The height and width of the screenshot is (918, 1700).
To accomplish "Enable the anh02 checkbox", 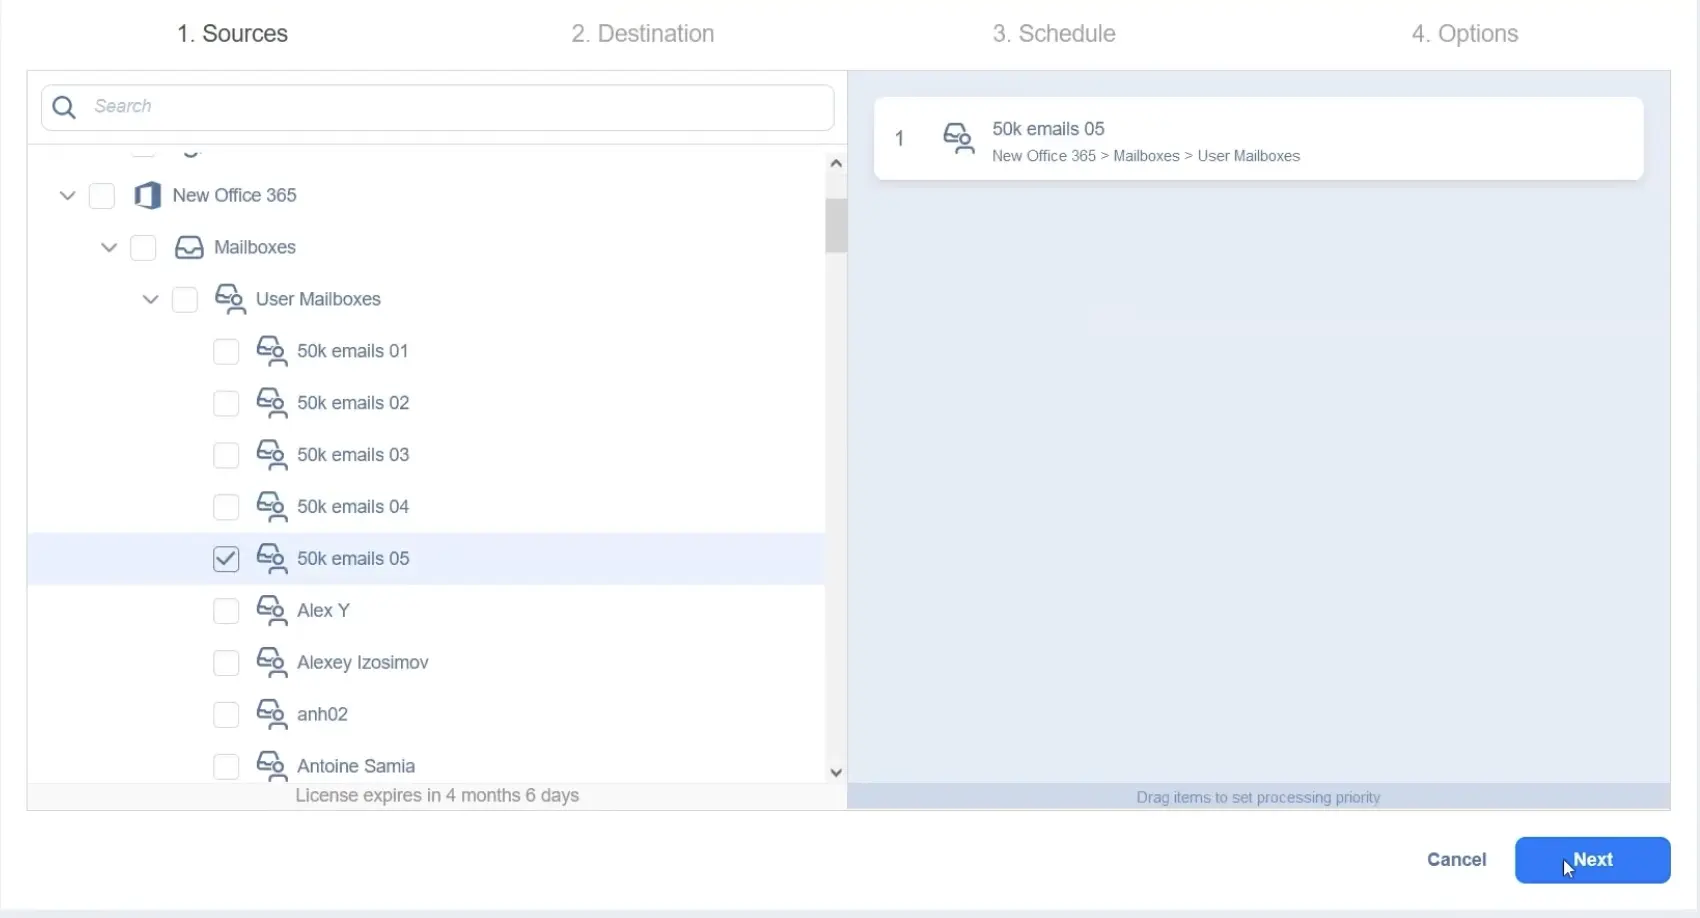I will [226, 715].
